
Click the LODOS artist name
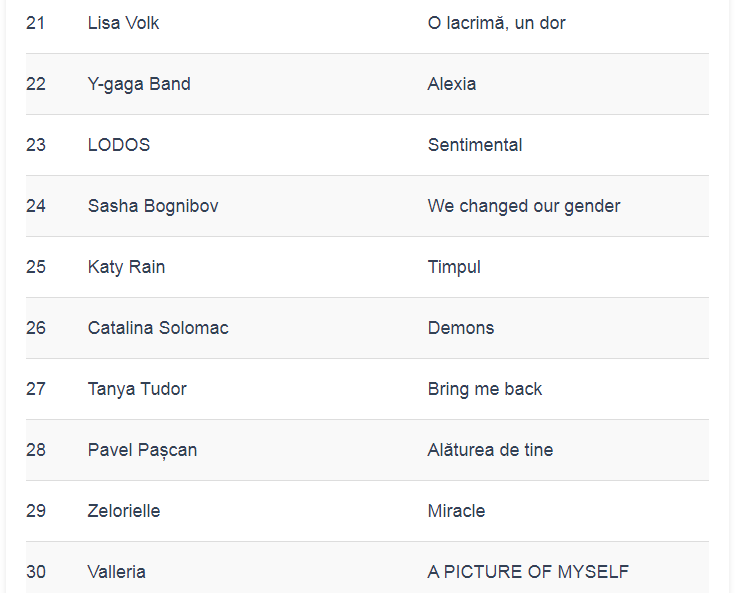[119, 145]
